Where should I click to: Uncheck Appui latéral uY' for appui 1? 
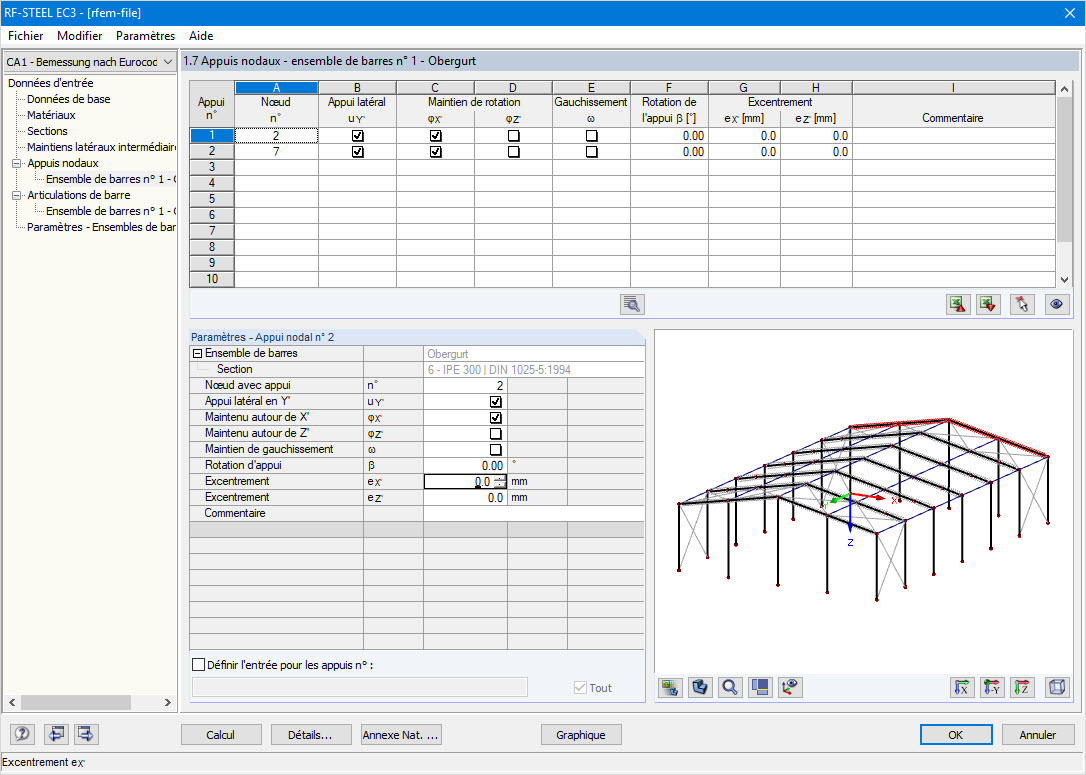pos(357,136)
